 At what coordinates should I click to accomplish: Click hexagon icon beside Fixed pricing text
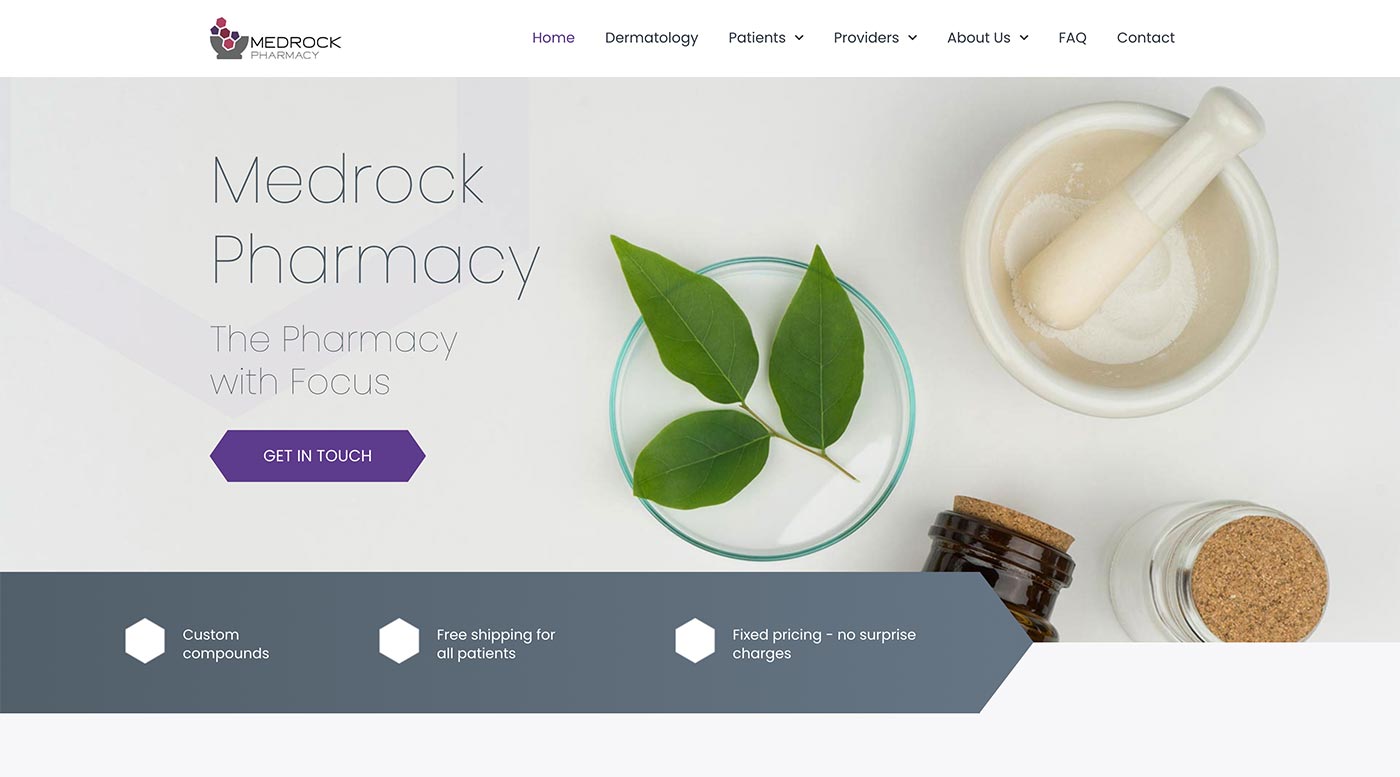(x=695, y=641)
